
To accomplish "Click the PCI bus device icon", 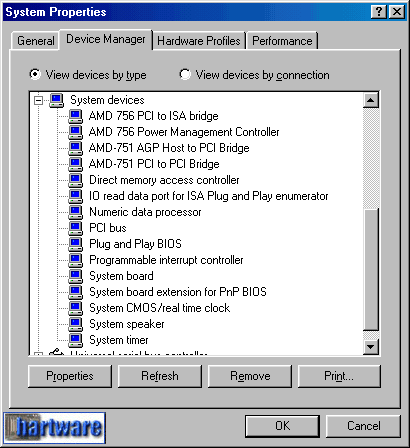I will (75, 228).
